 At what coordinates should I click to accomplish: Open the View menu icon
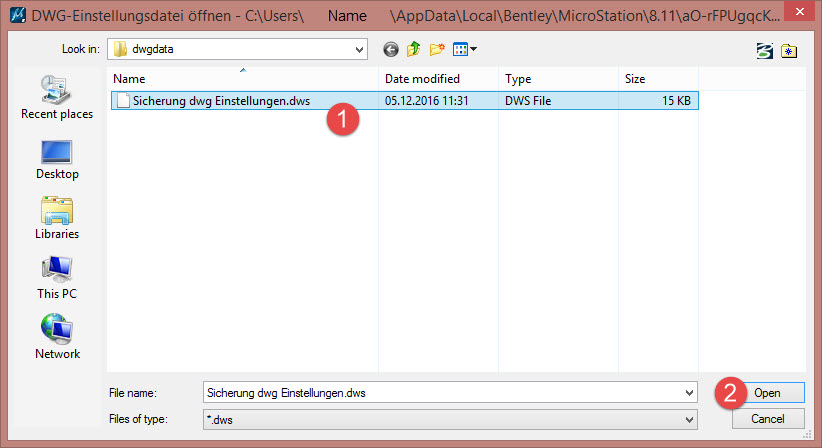click(464, 49)
